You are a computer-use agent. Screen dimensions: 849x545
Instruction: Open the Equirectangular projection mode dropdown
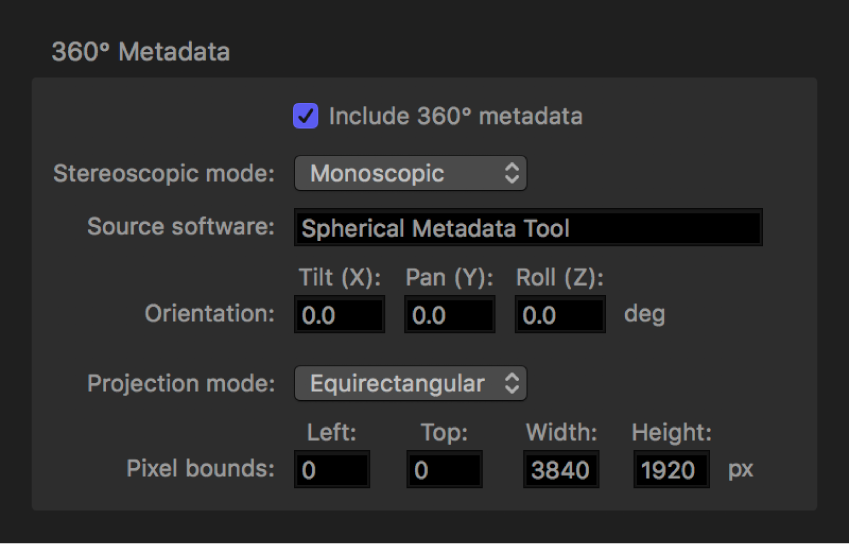410,383
